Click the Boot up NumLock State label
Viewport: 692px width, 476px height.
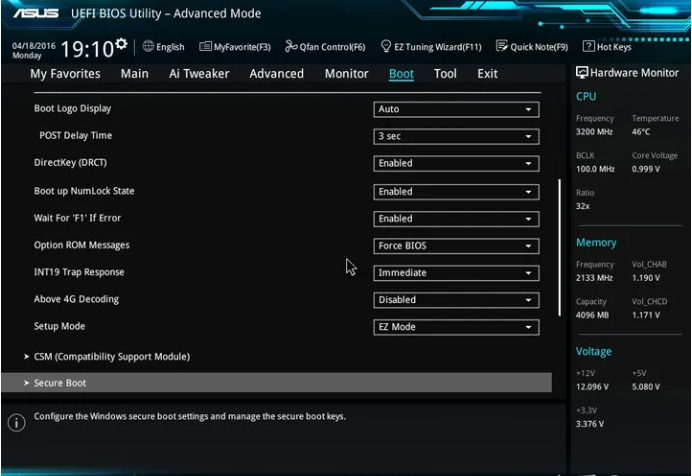coord(84,191)
